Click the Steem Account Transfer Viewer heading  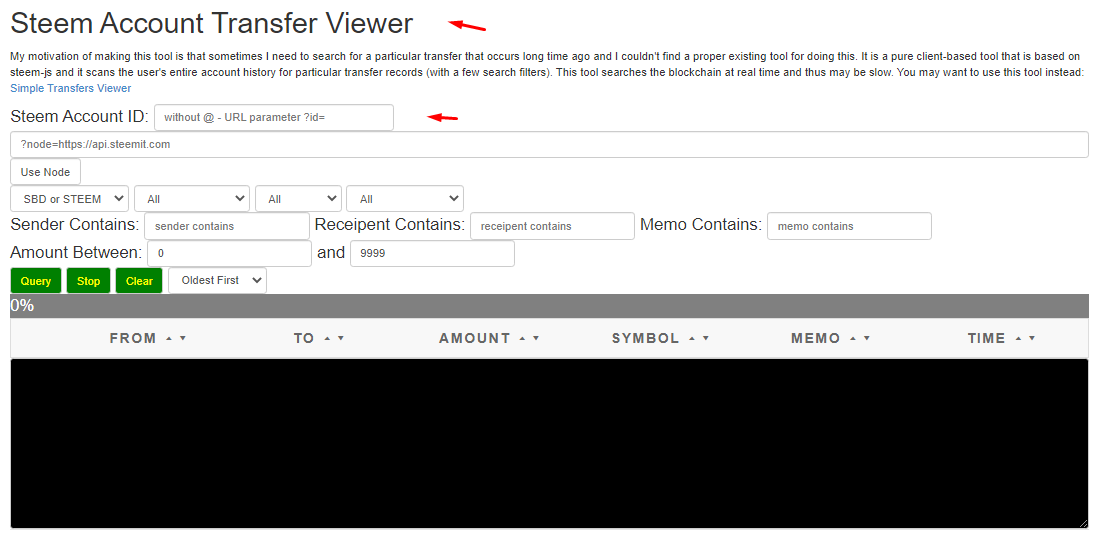pos(212,23)
